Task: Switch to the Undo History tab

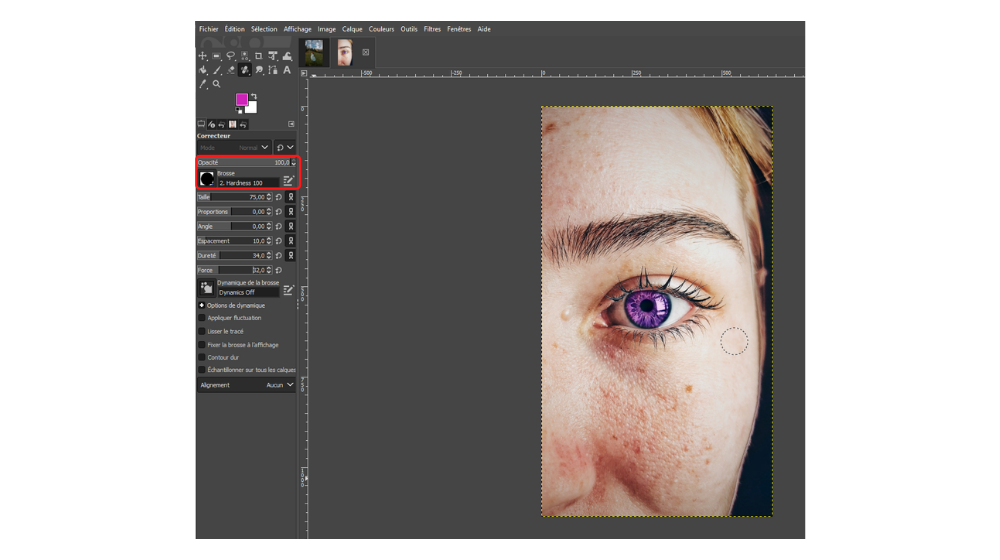Action: coord(221,124)
